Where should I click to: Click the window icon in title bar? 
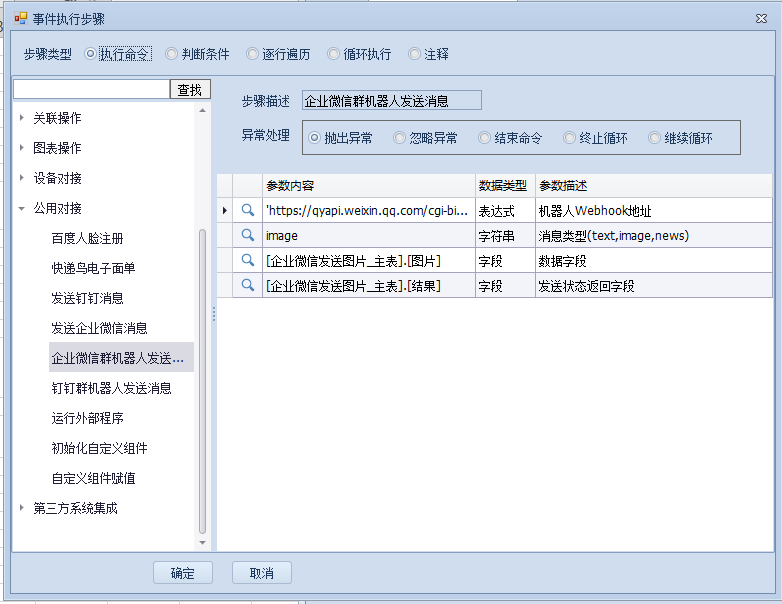coord(20,18)
